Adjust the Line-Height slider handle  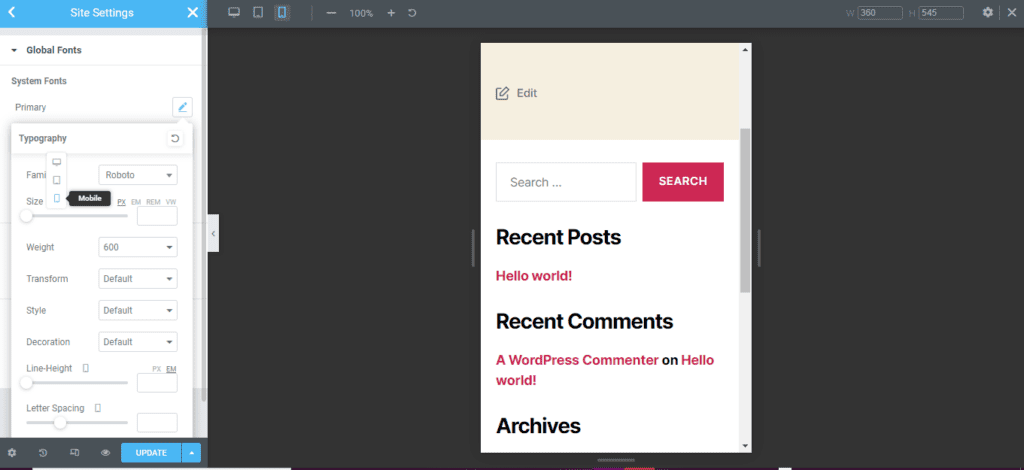26,383
